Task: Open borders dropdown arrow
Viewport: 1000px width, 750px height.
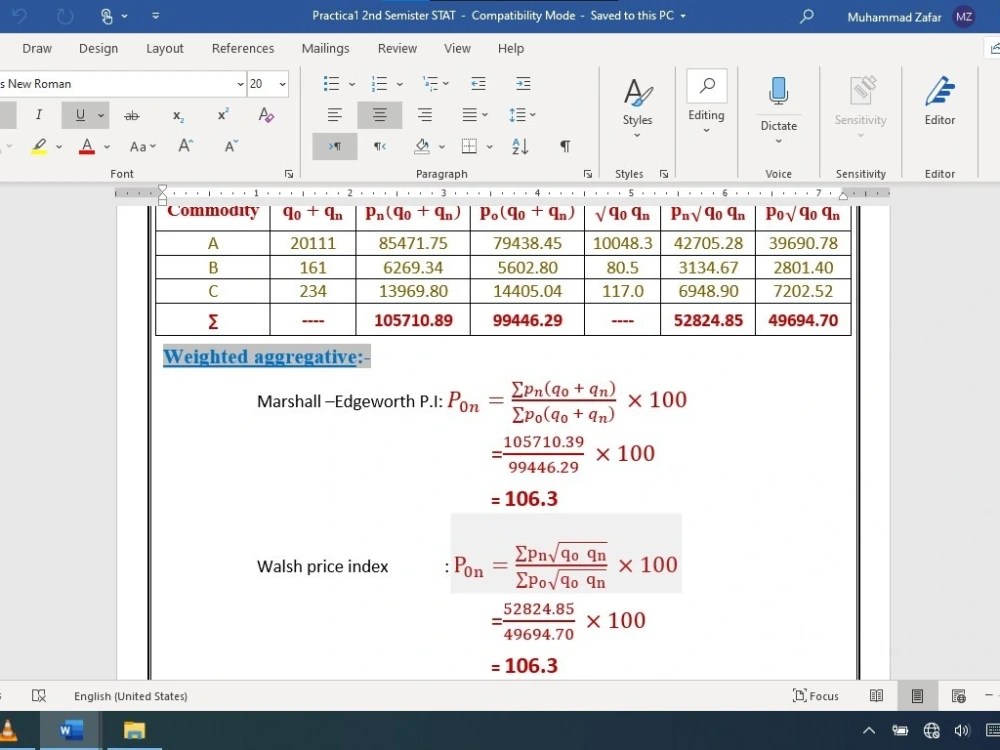Action: pyautogui.click(x=489, y=147)
